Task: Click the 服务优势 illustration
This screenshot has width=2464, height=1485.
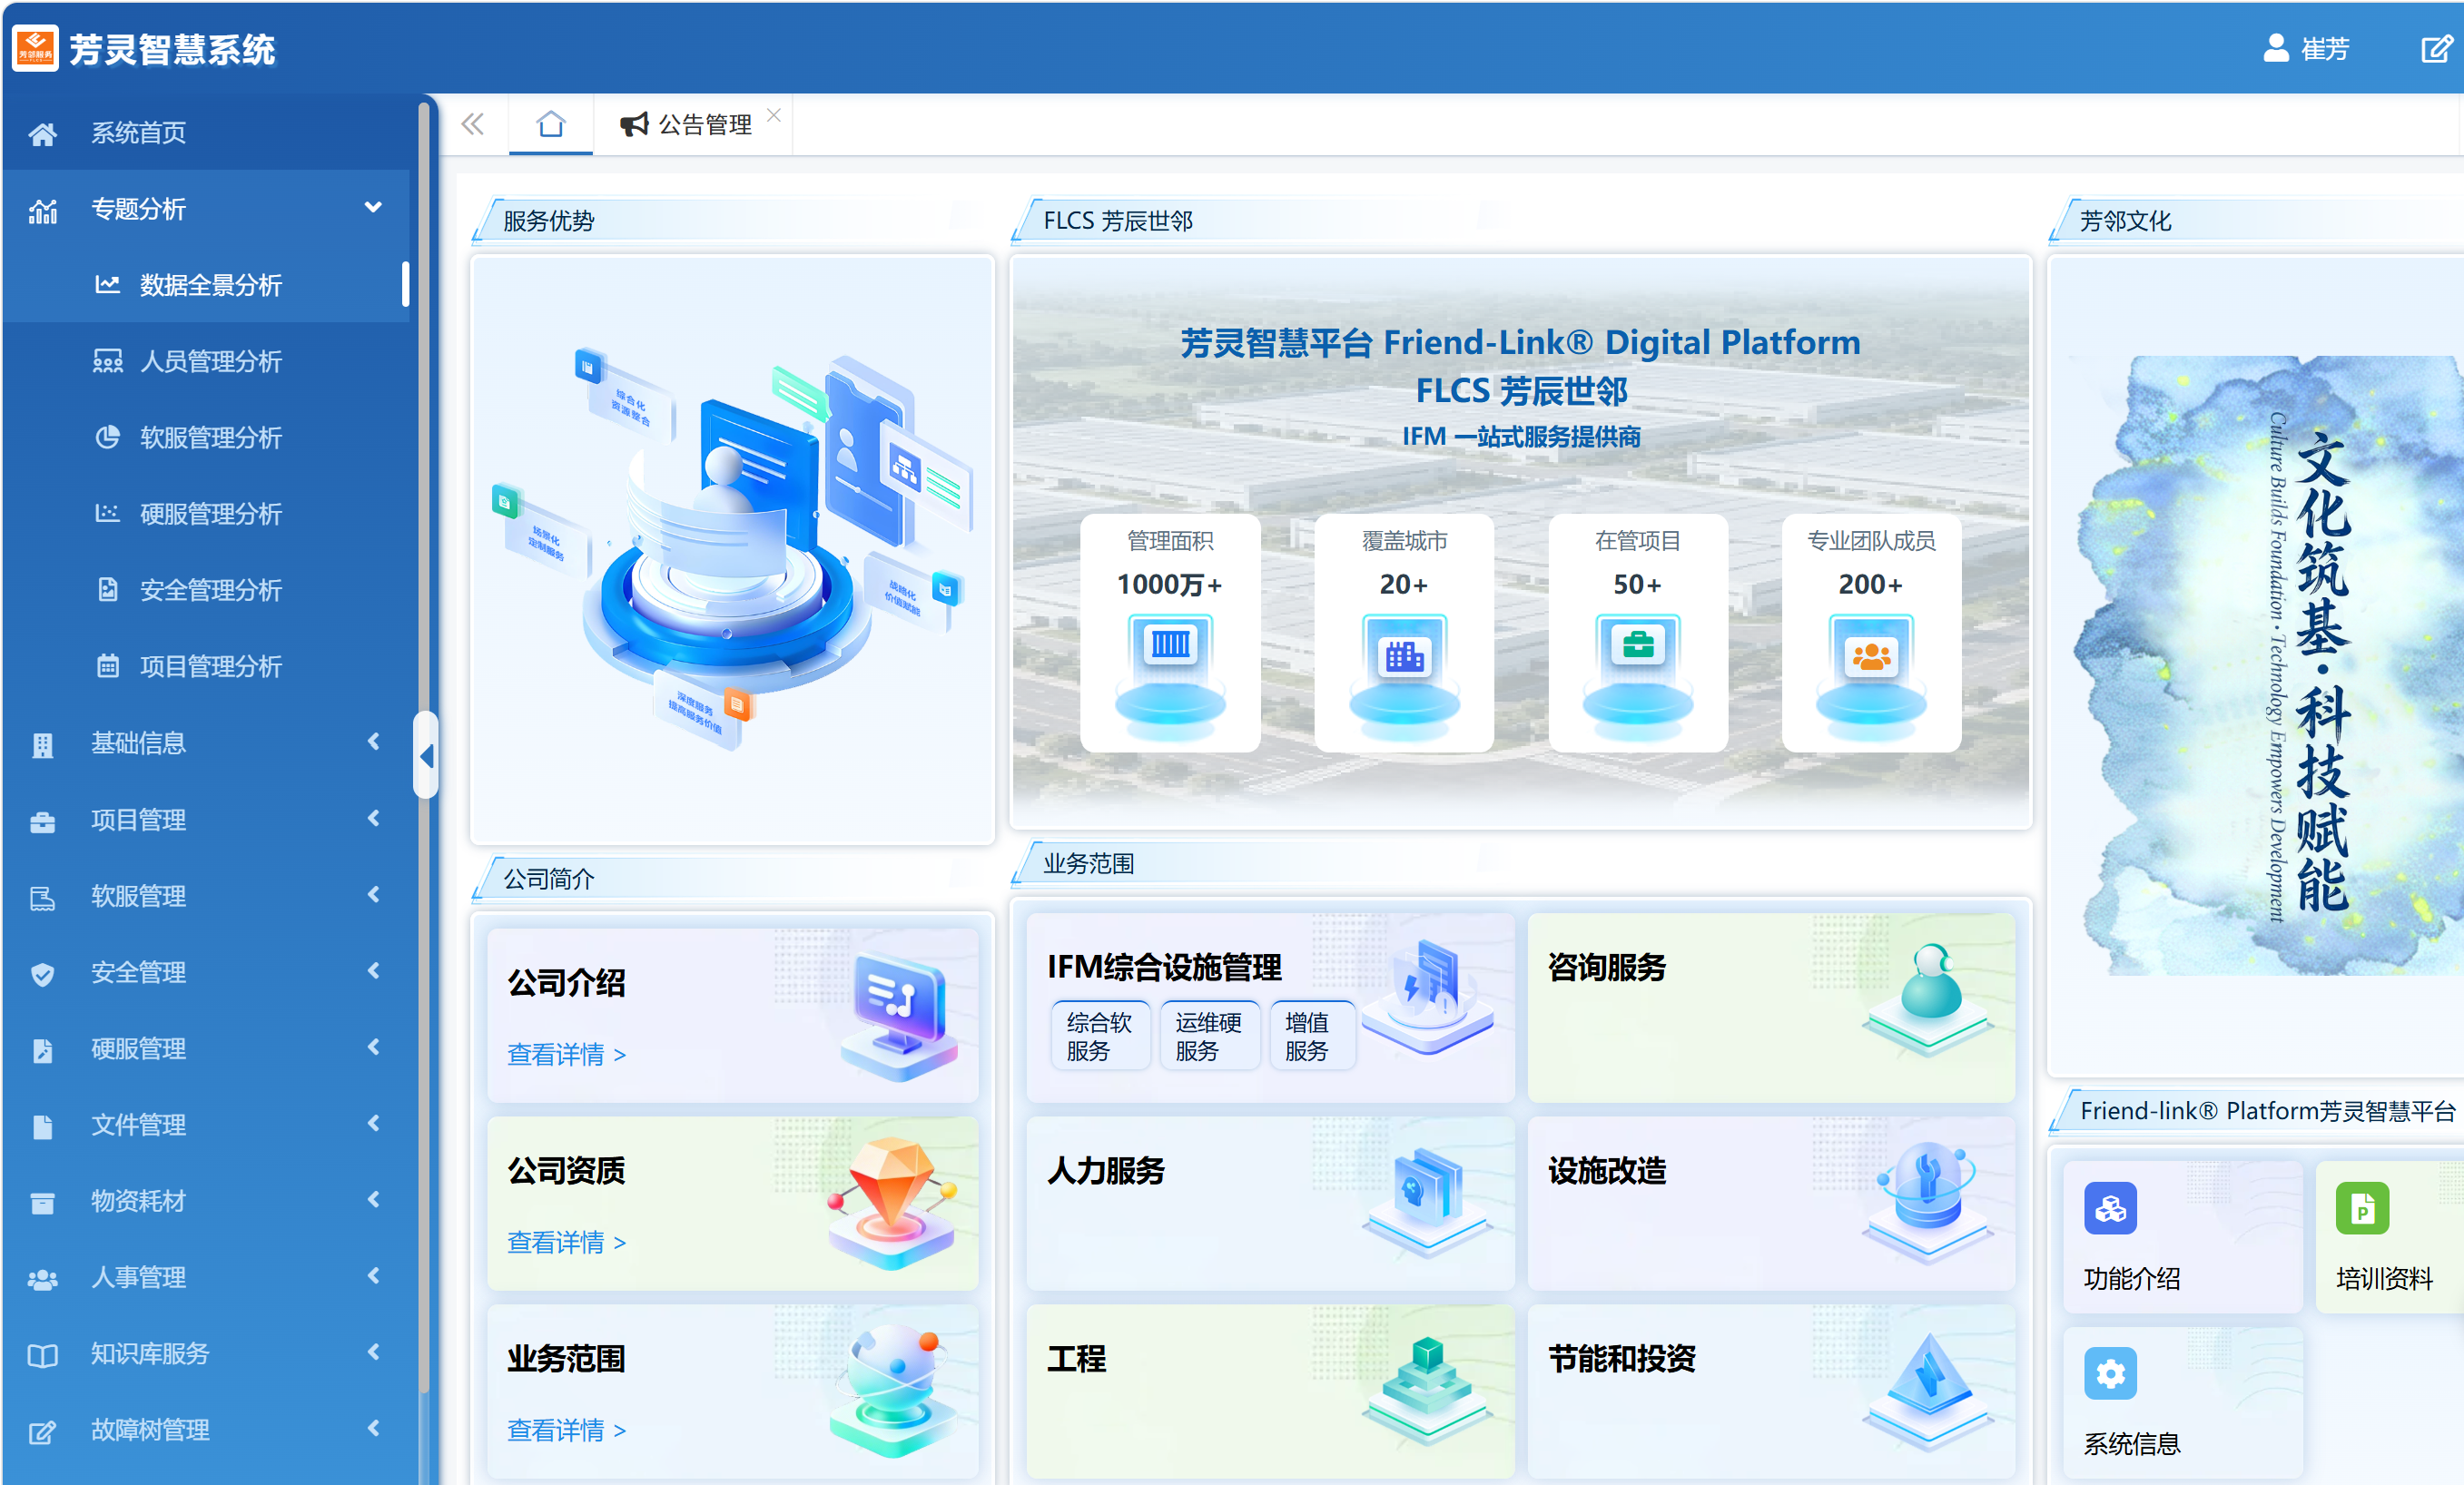Action: (731, 549)
